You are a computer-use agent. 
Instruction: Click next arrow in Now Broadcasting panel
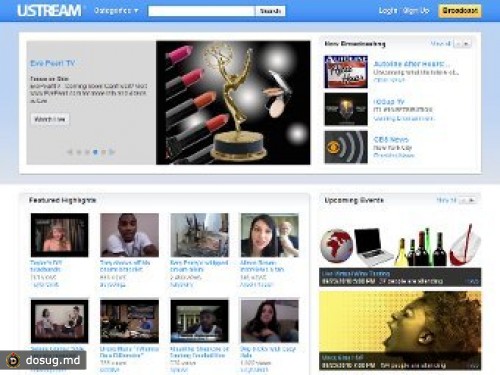point(466,44)
